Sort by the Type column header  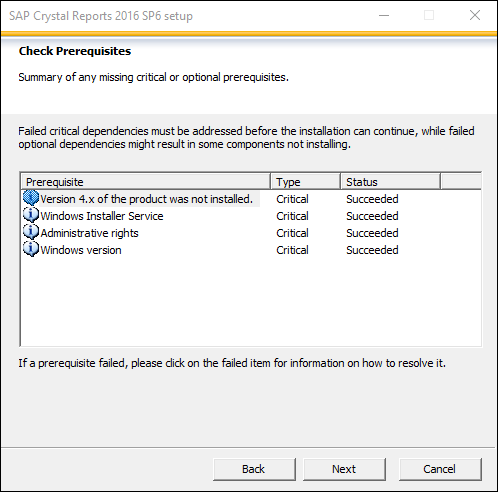click(306, 182)
